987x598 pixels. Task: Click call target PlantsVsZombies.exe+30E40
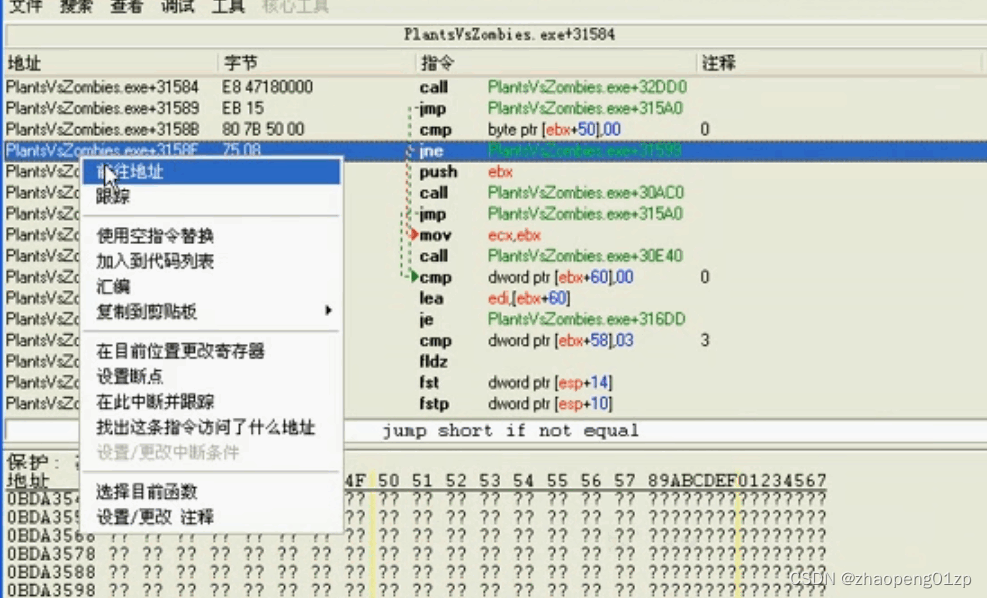click(585, 256)
